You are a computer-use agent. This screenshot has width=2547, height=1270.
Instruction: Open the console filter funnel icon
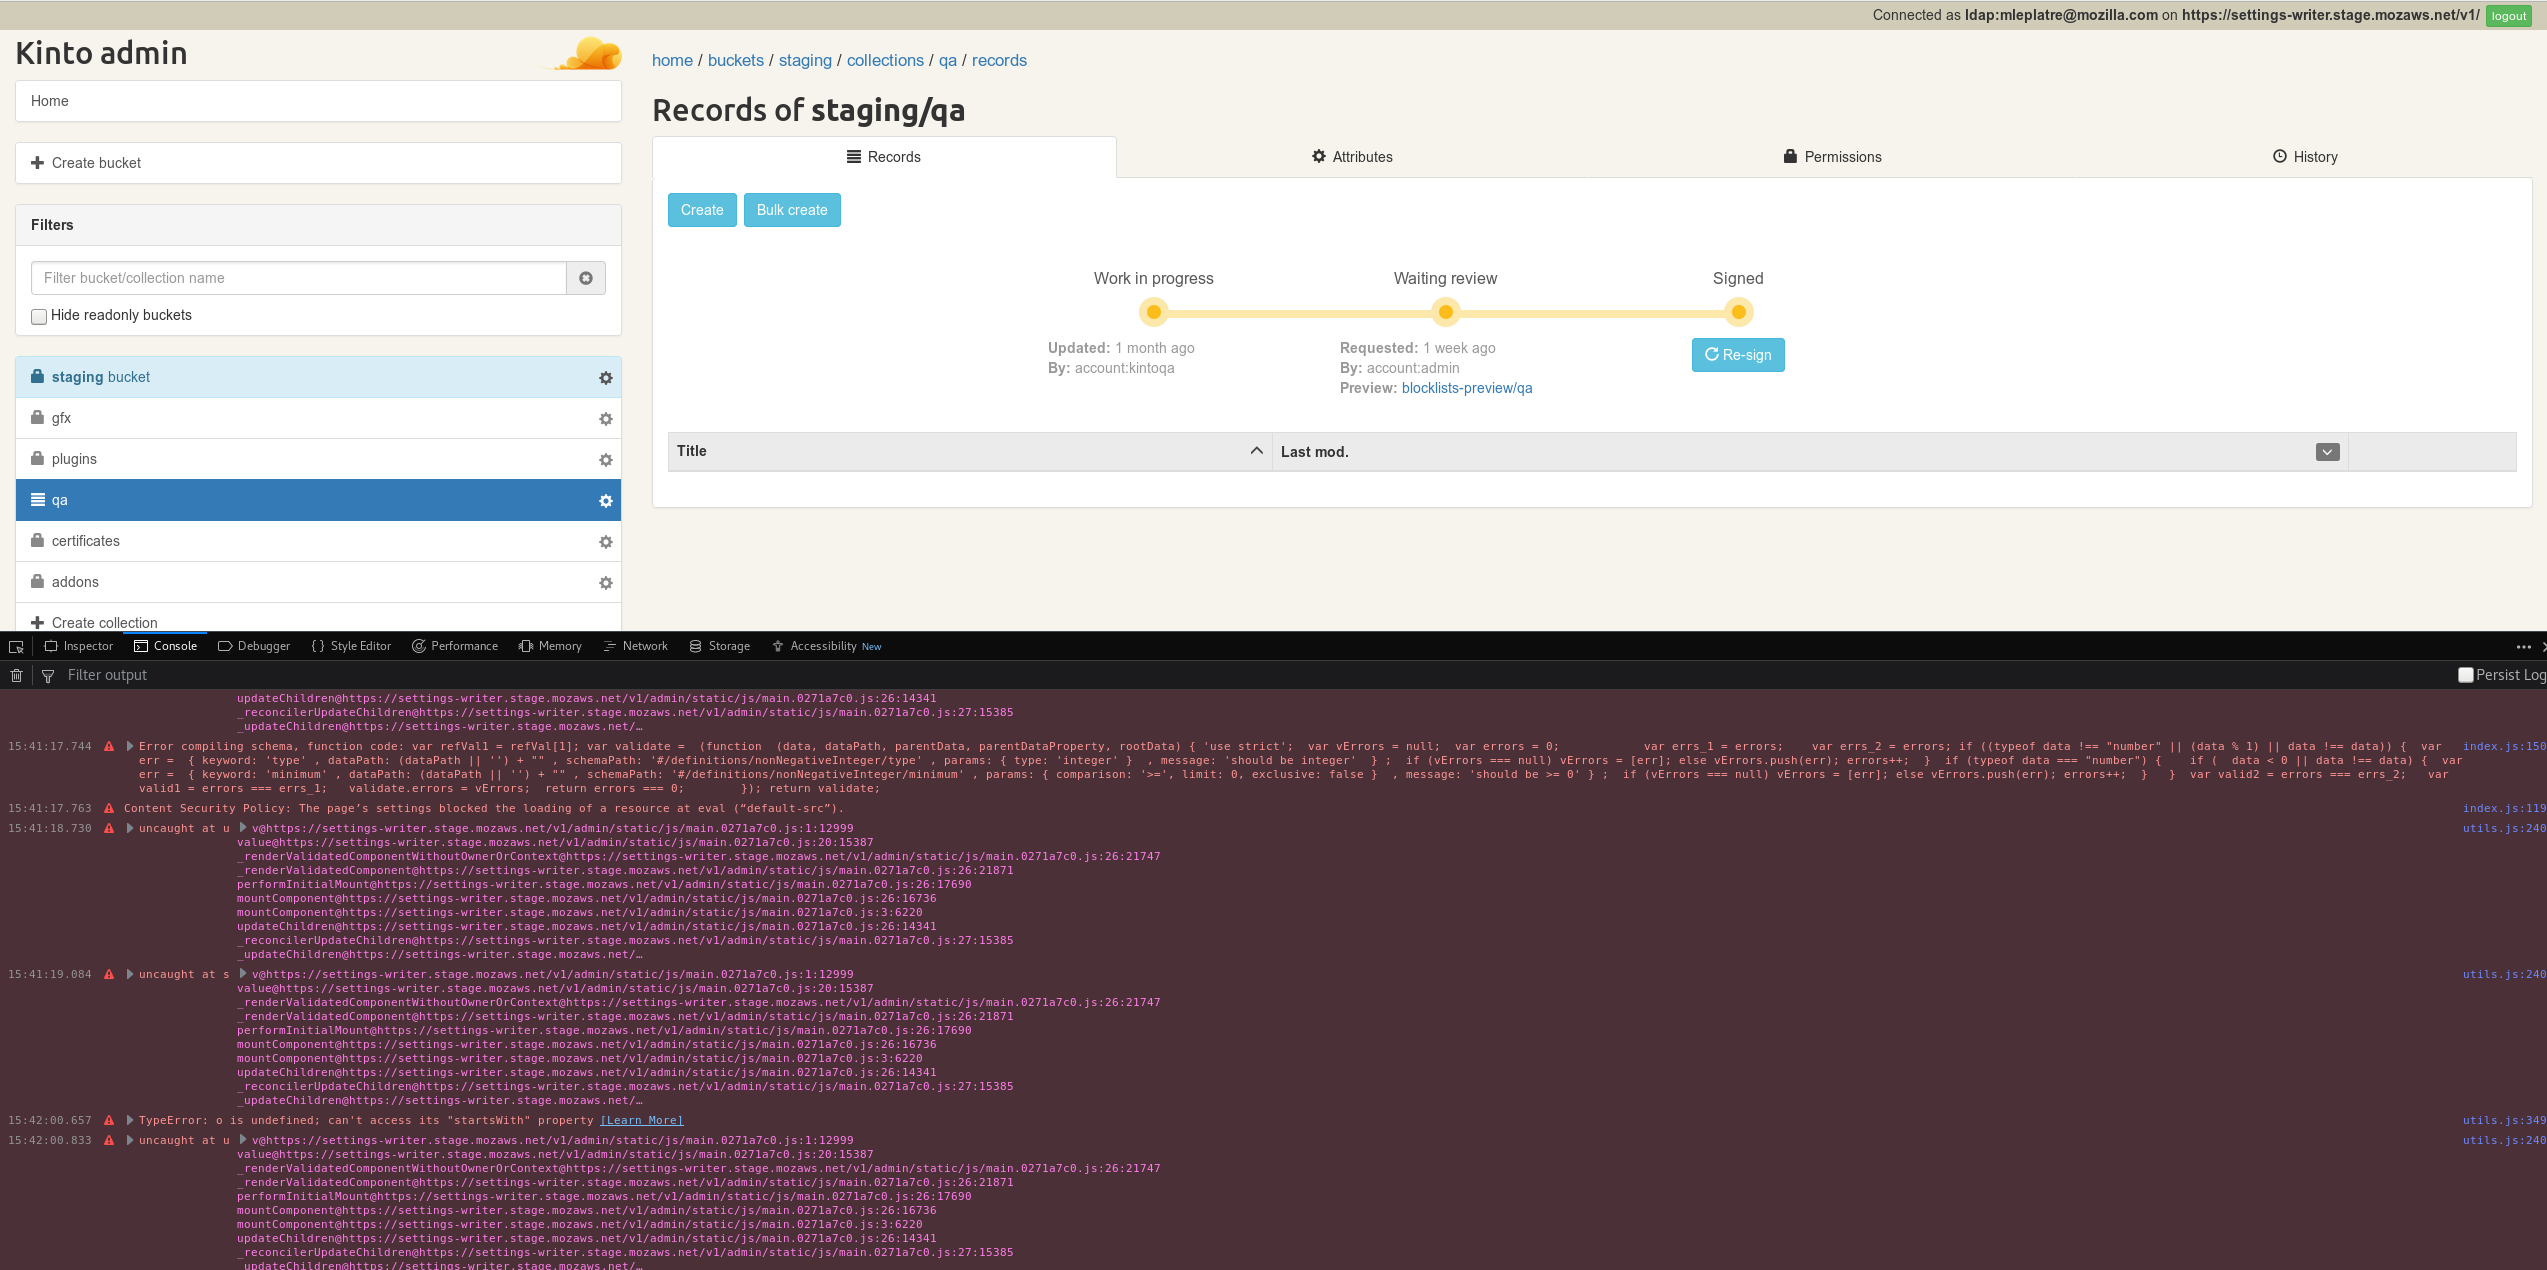[48, 675]
